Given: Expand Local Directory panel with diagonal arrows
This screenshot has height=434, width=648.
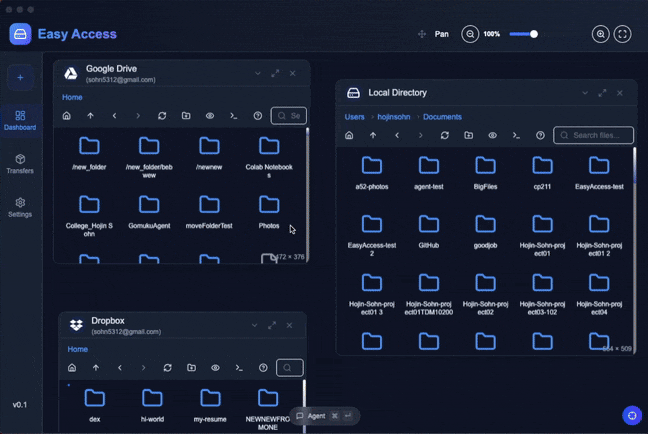Looking at the screenshot, I should pyautogui.click(x=602, y=93).
